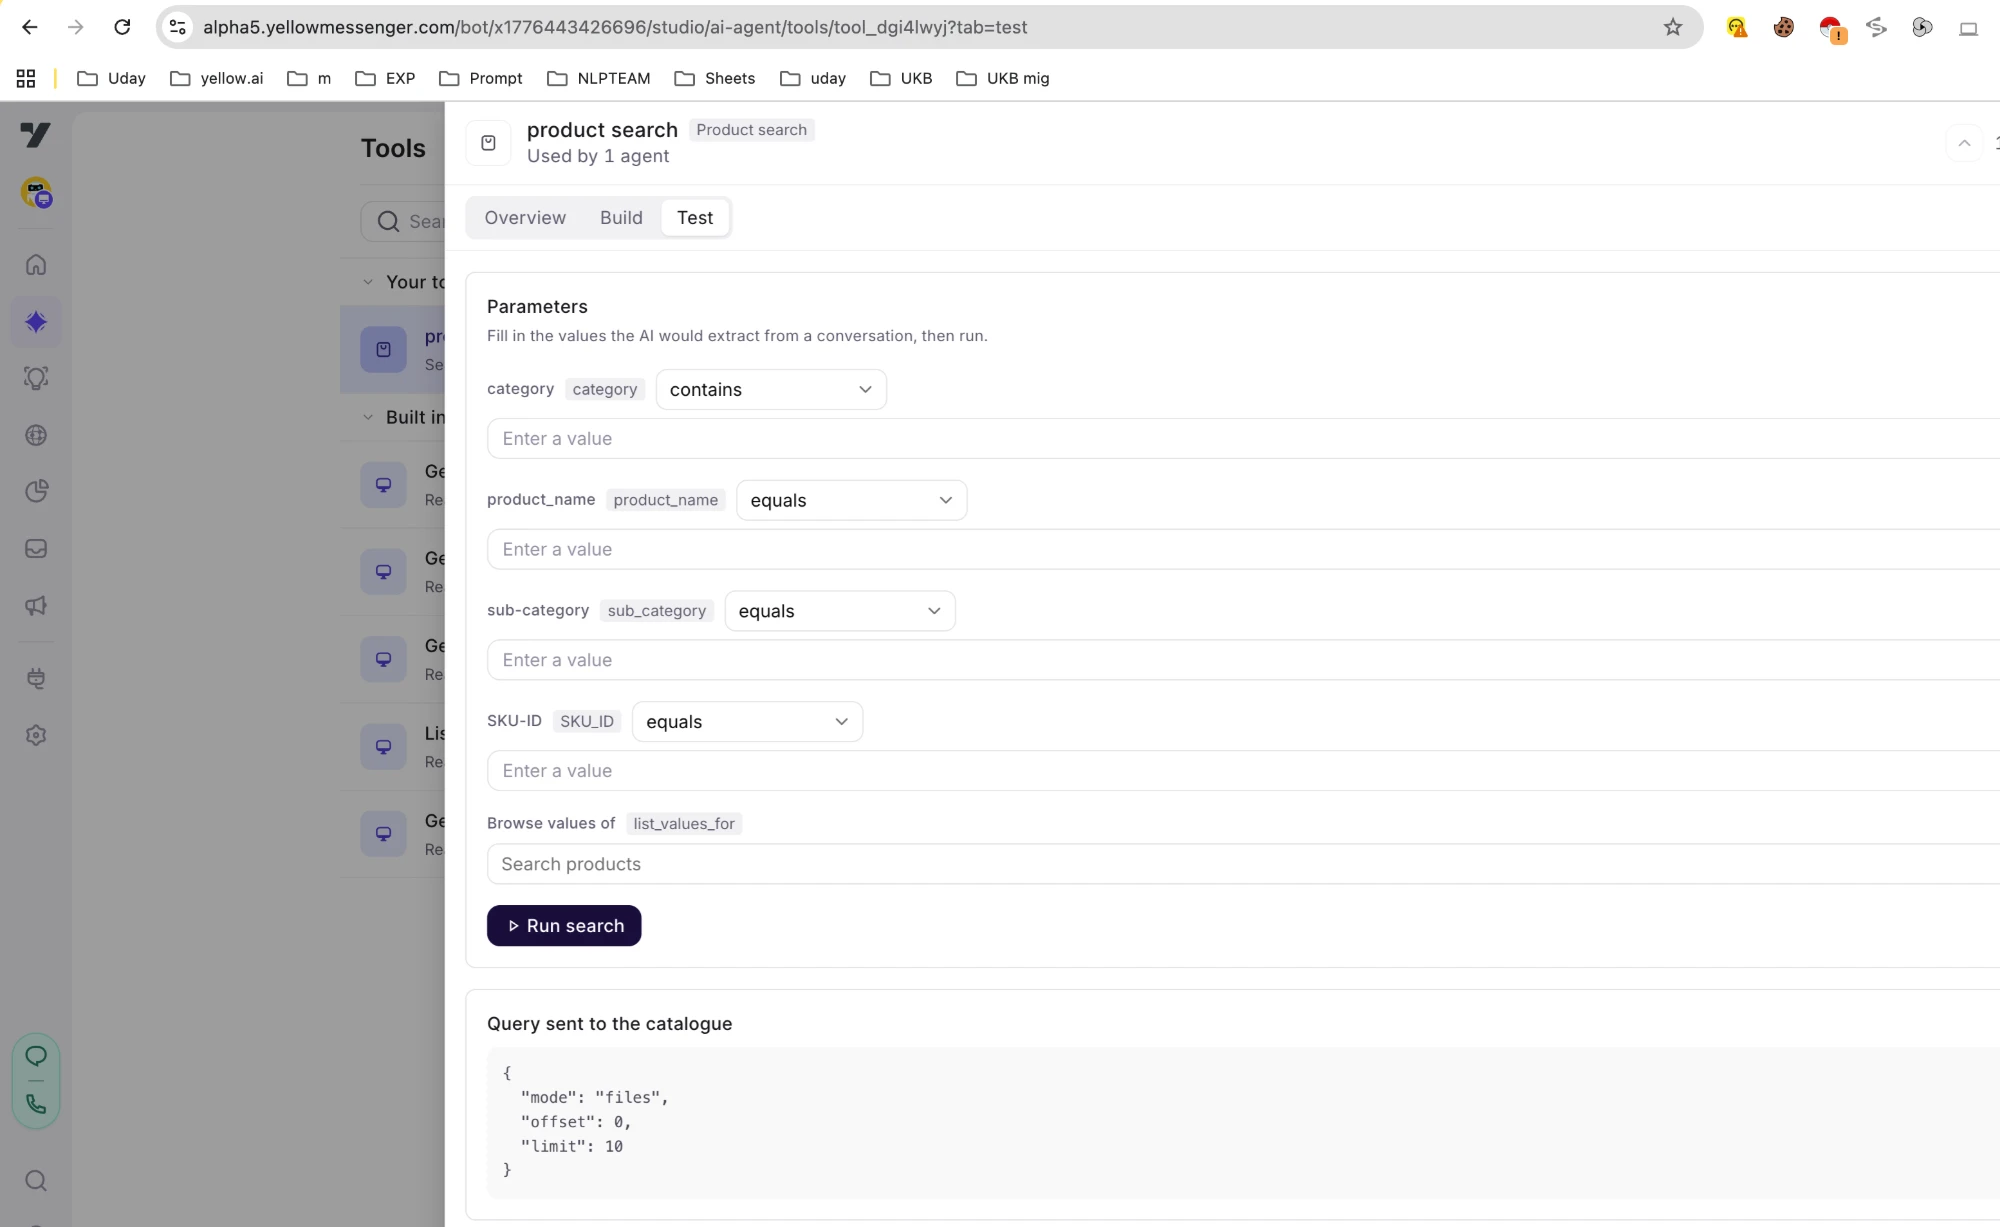Open the UKB bookmarks folder
This screenshot has width=2000, height=1227.
900,78
